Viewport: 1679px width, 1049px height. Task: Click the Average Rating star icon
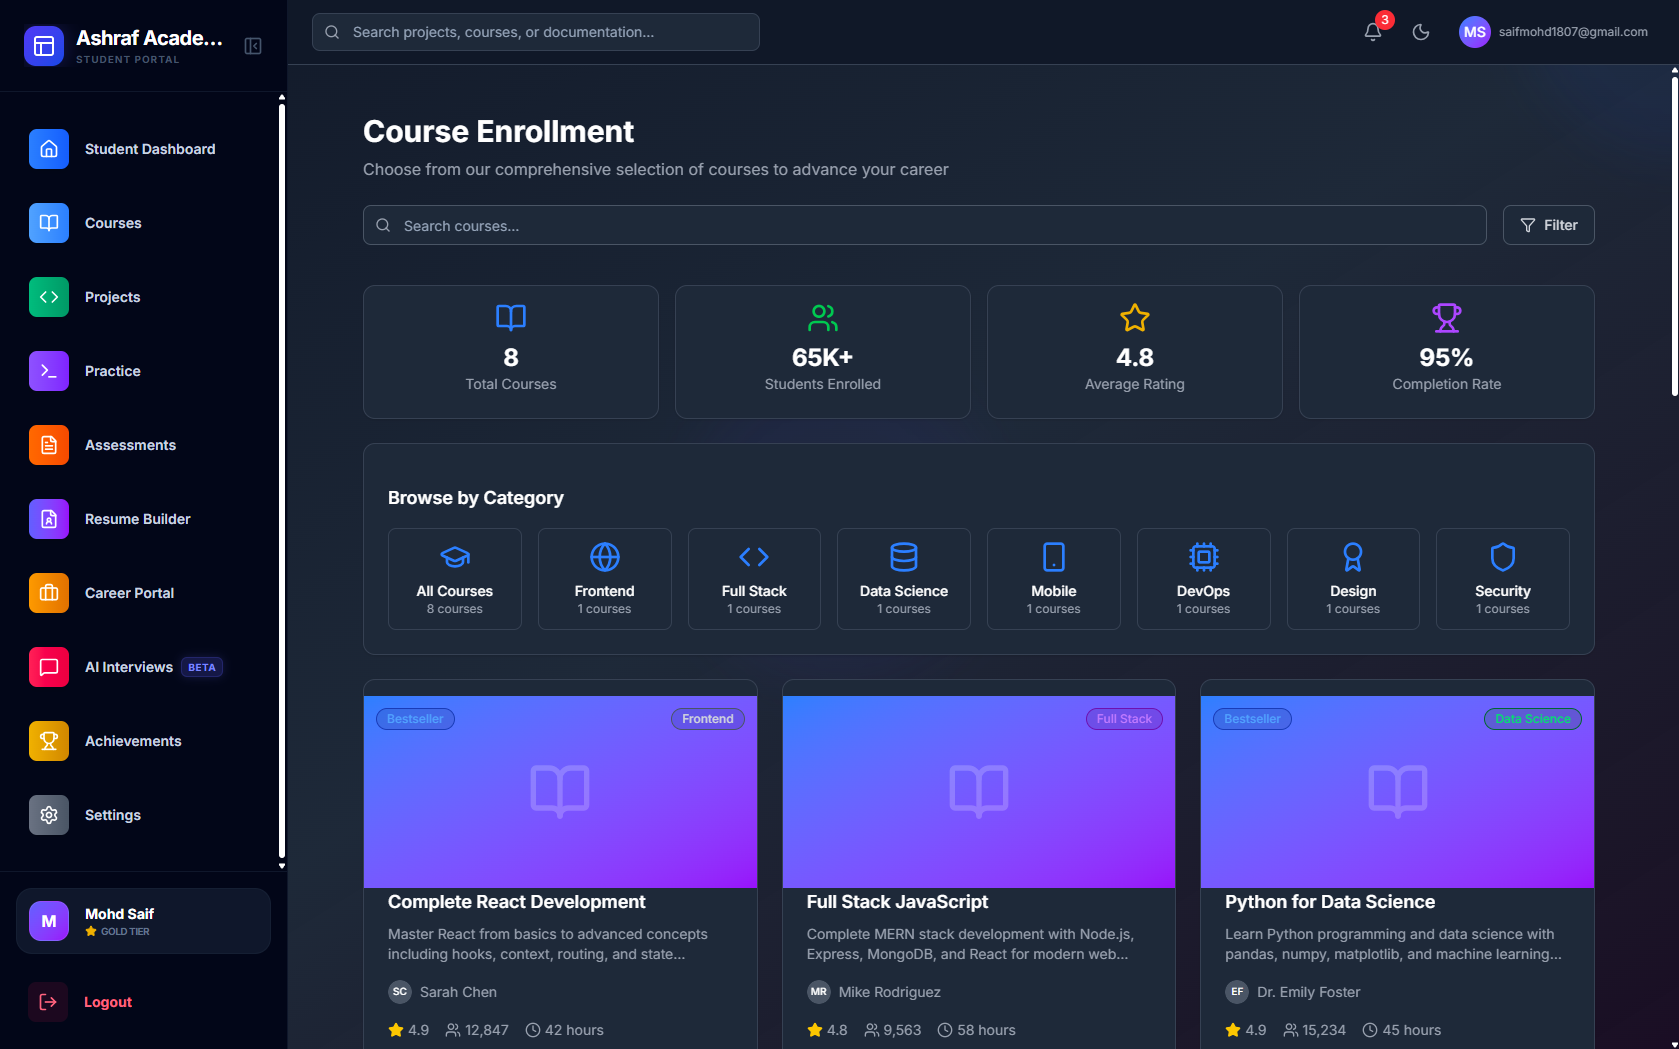[x=1135, y=318]
